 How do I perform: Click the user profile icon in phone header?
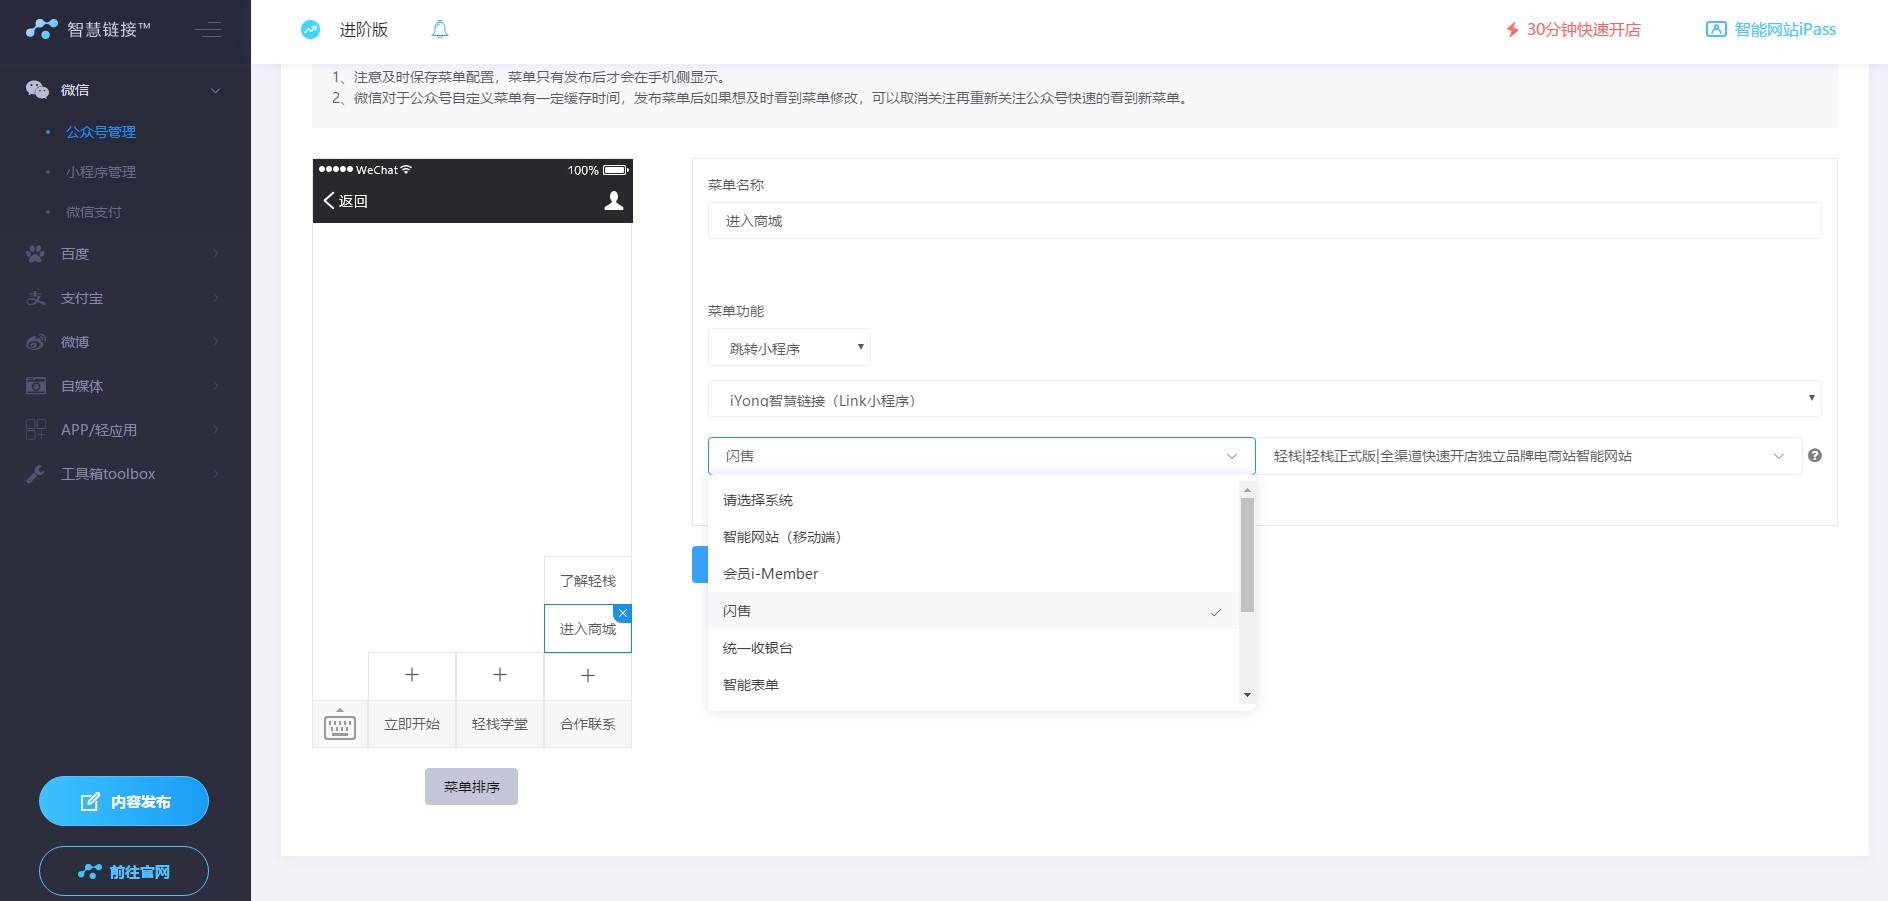614,201
